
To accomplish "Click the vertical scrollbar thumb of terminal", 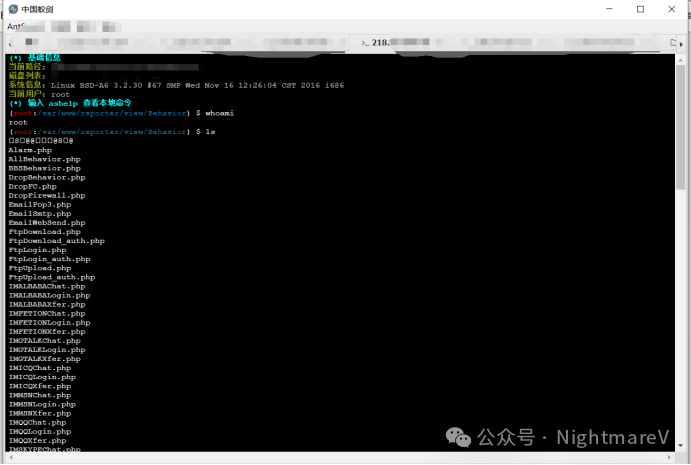I will click(x=681, y=127).
